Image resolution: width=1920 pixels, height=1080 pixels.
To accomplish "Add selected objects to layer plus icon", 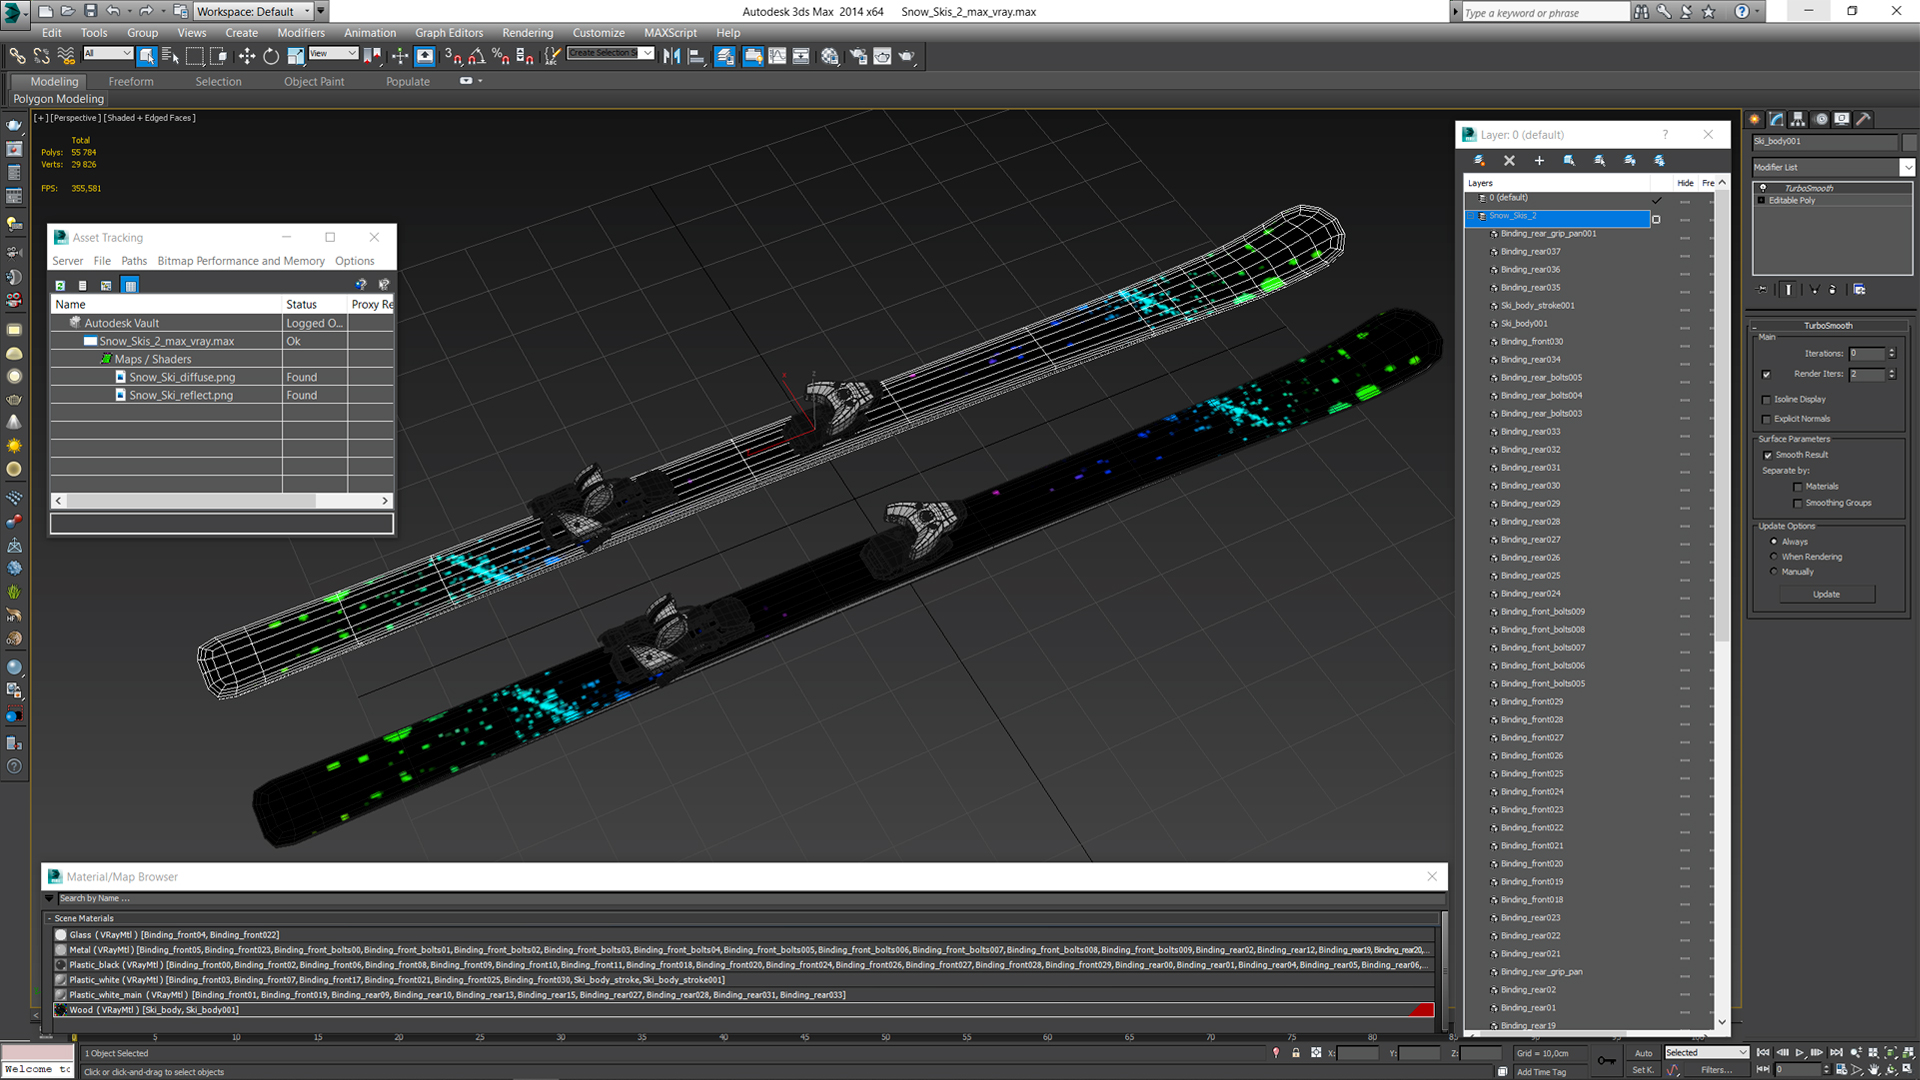I will (1539, 161).
